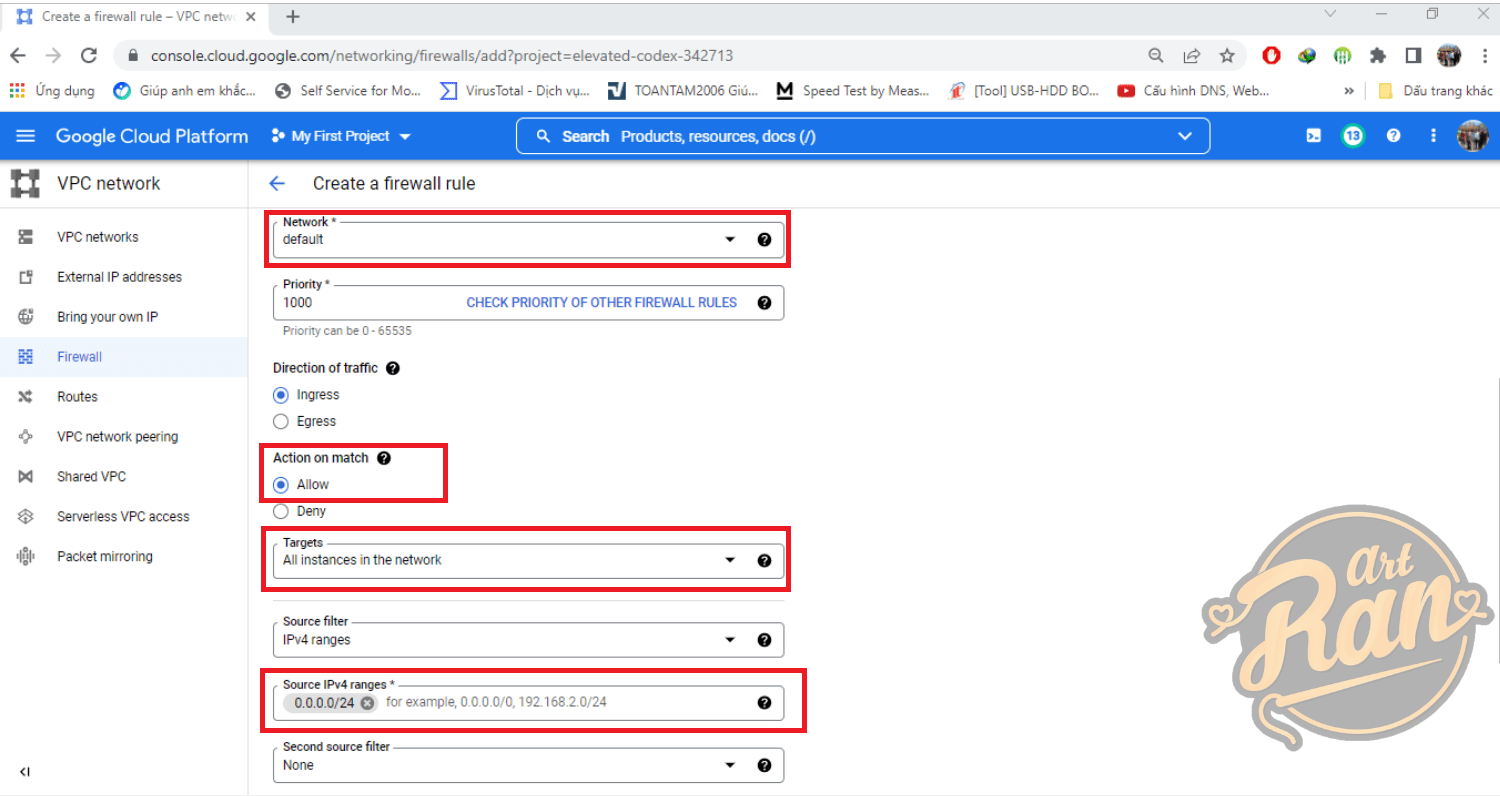Open the Second source filter dropdown
Image resolution: width=1500 pixels, height=797 pixels.
point(528,765)
